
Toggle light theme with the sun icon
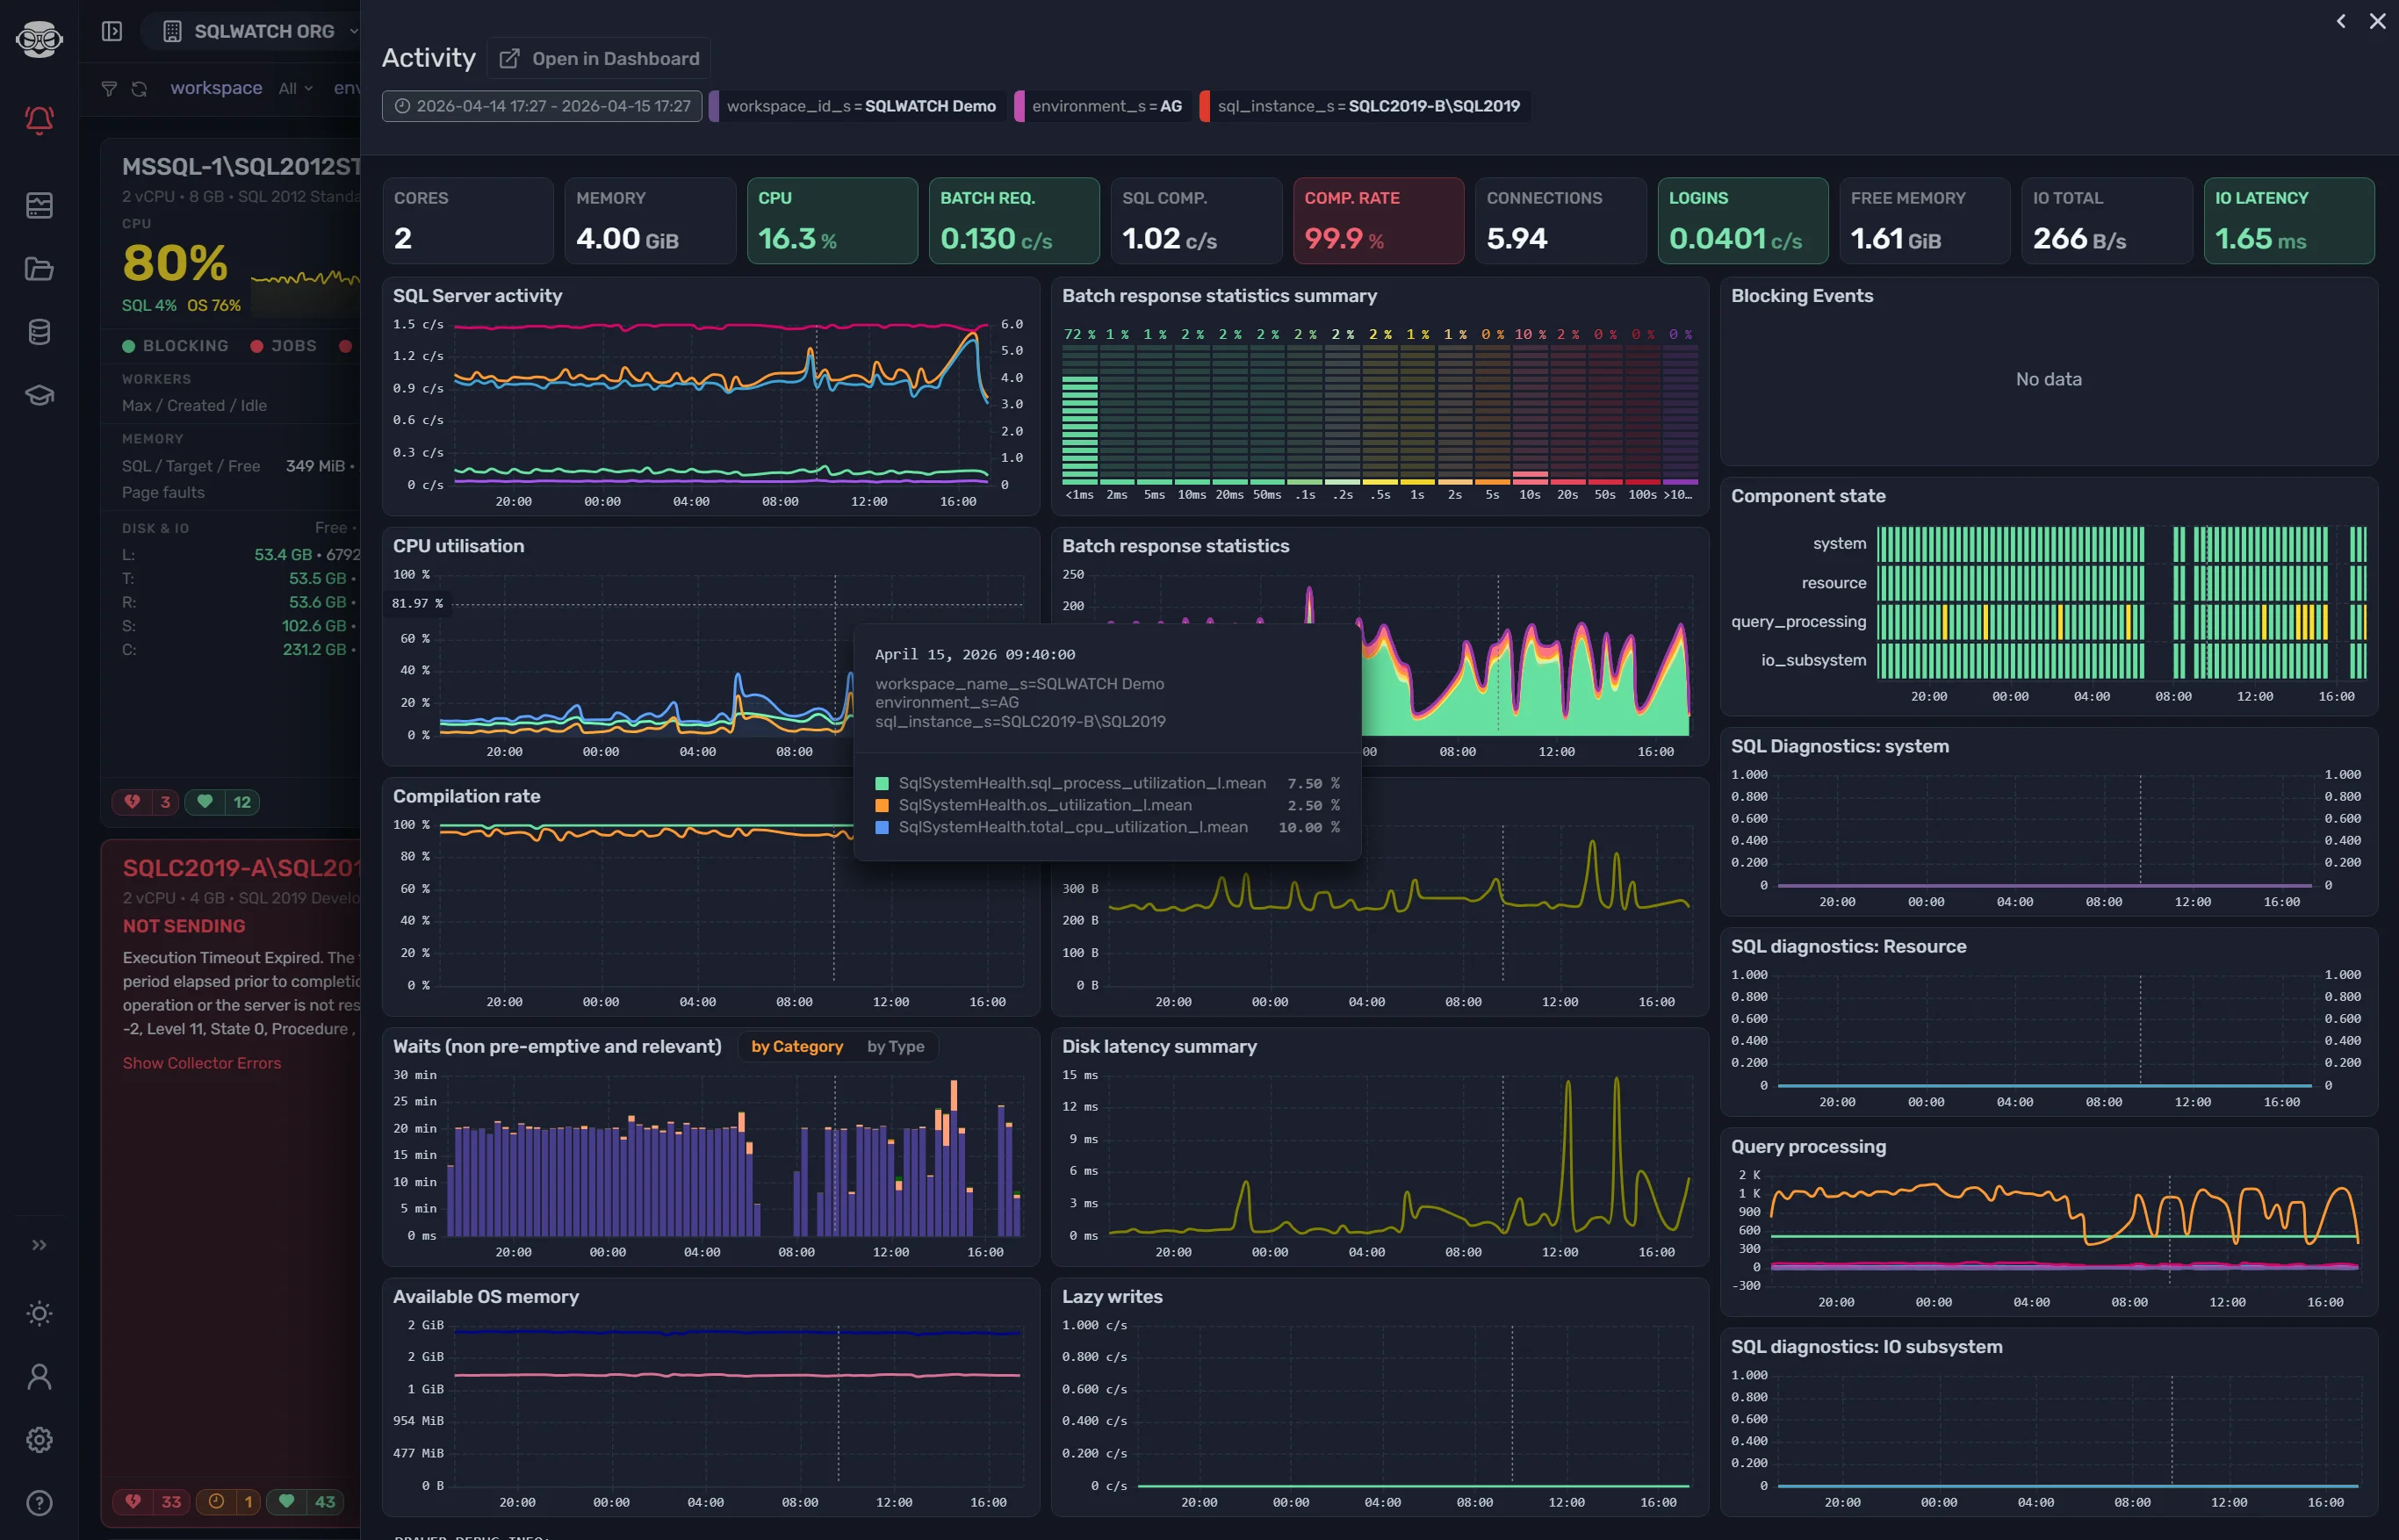click(x=39, y=1313)
